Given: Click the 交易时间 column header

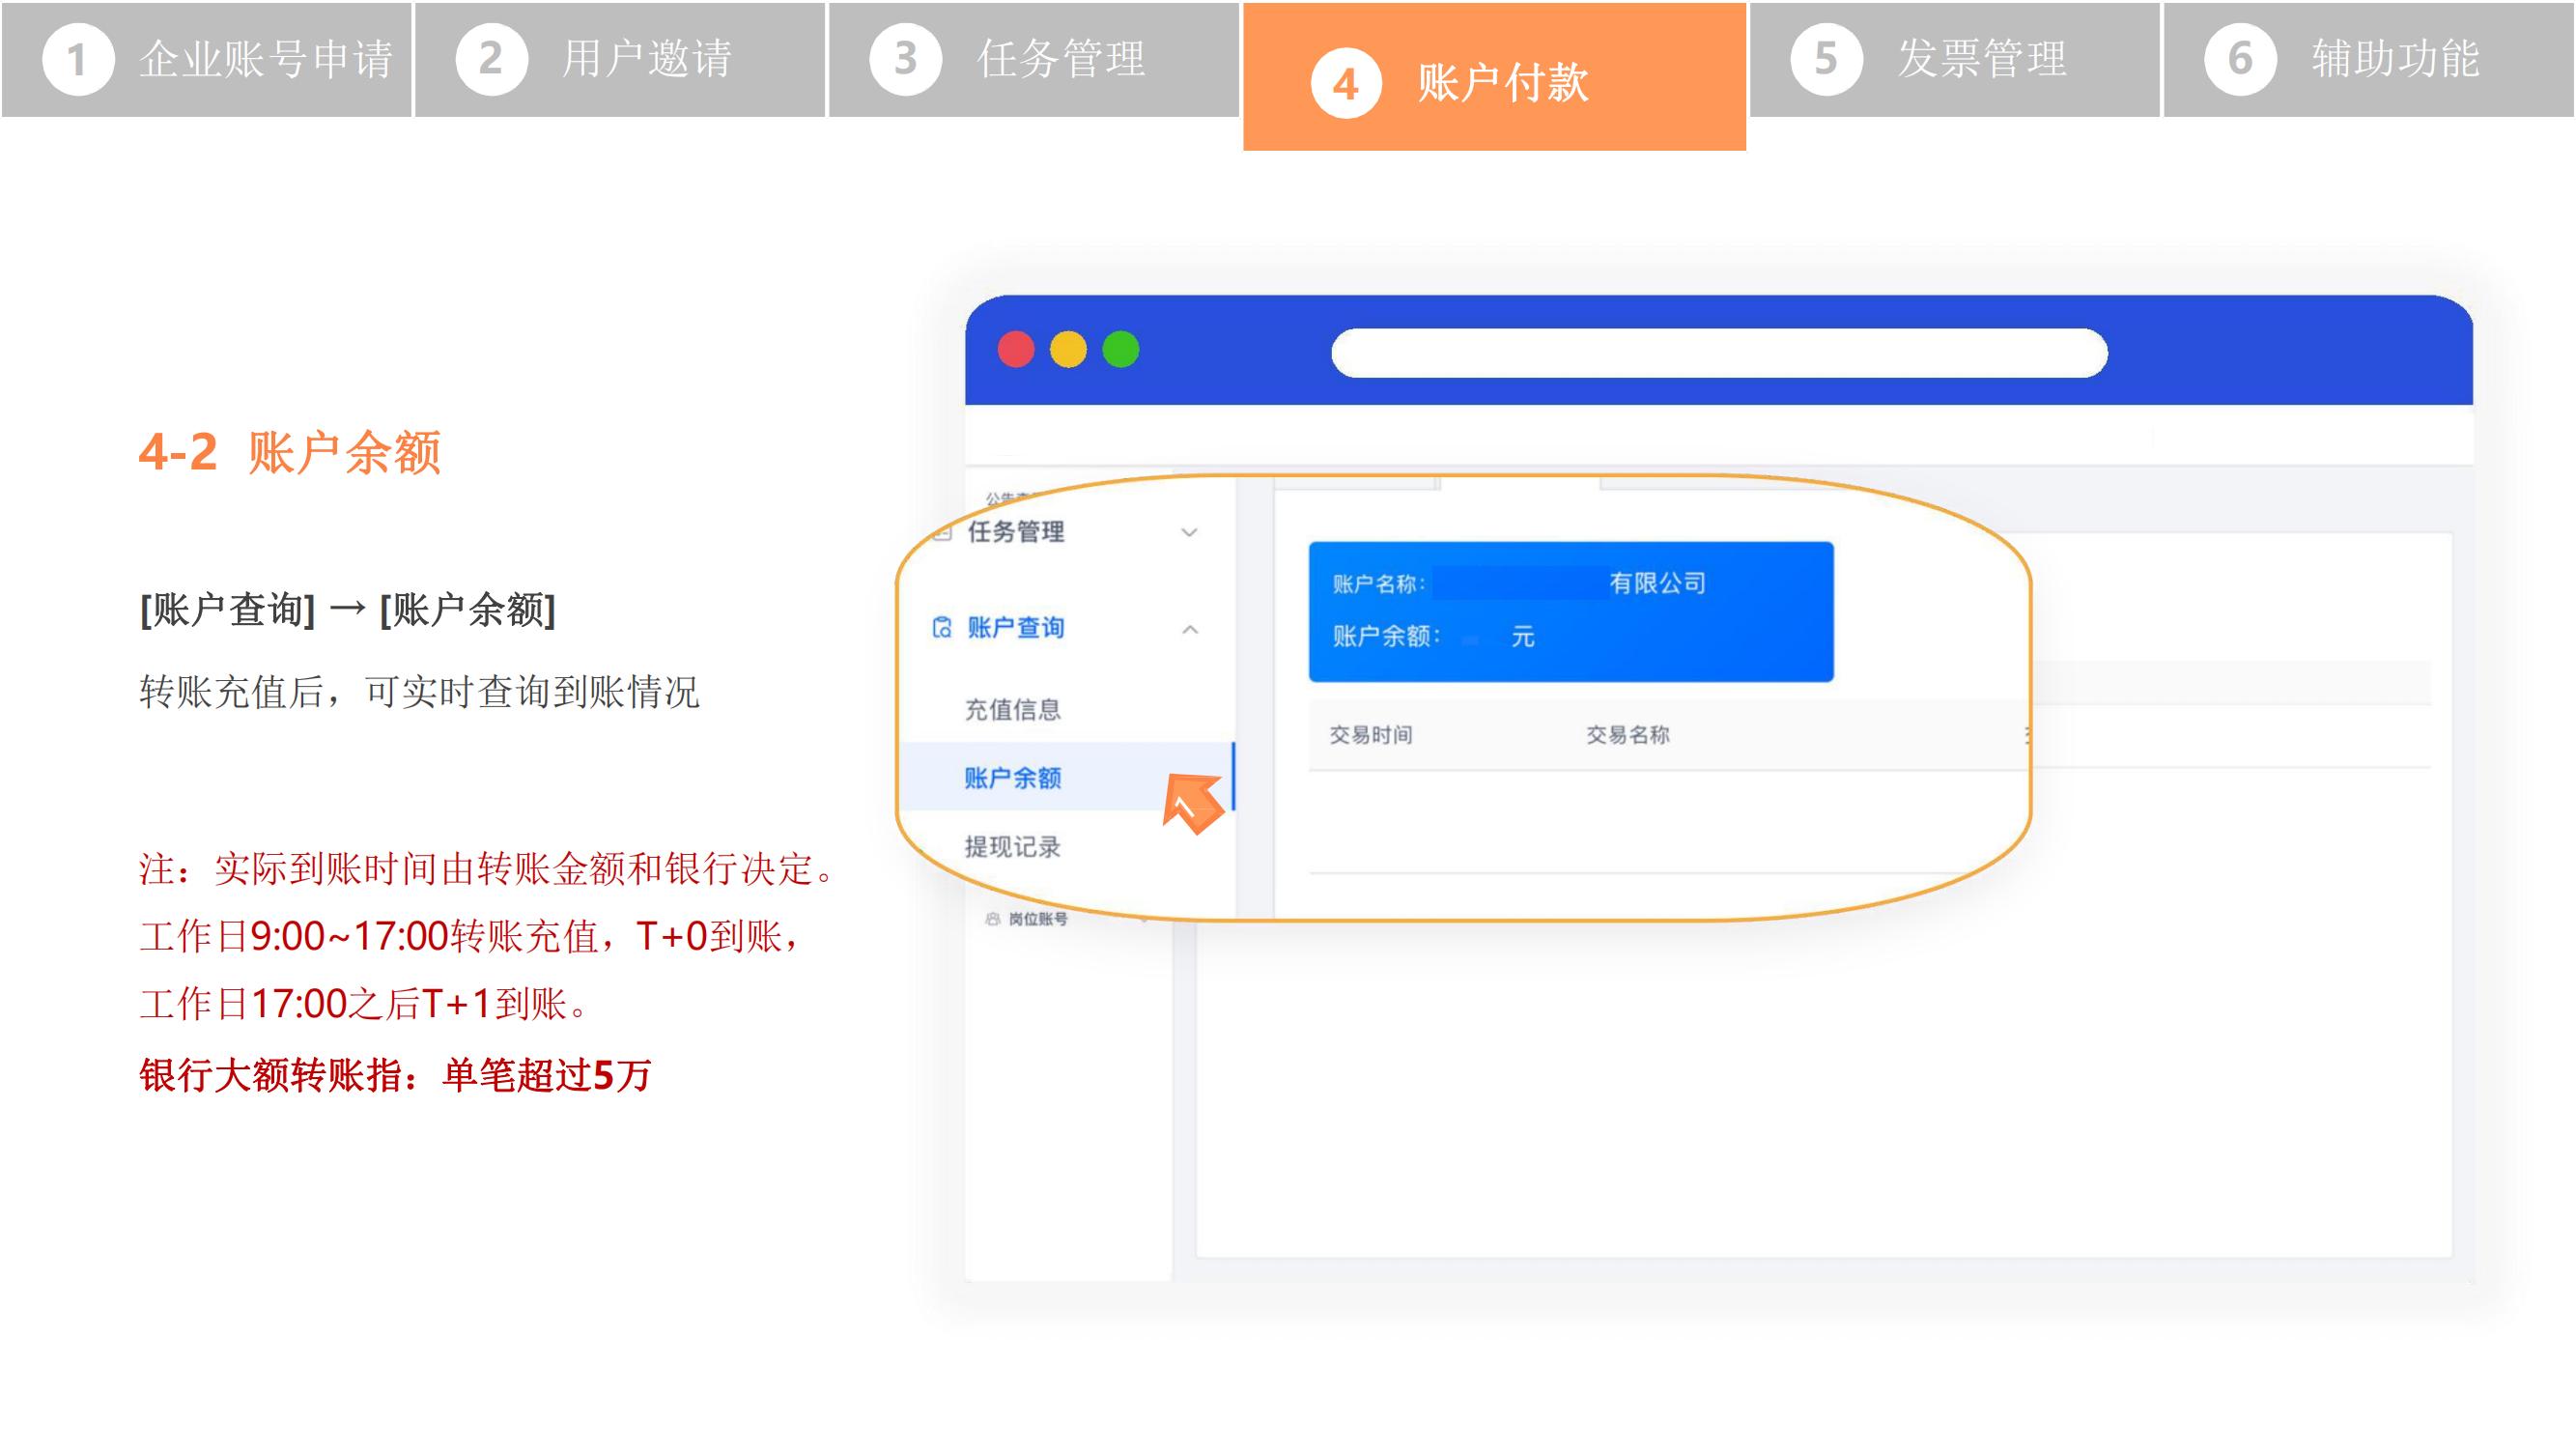Looking at the screenshot, I should click(1370, 734).
